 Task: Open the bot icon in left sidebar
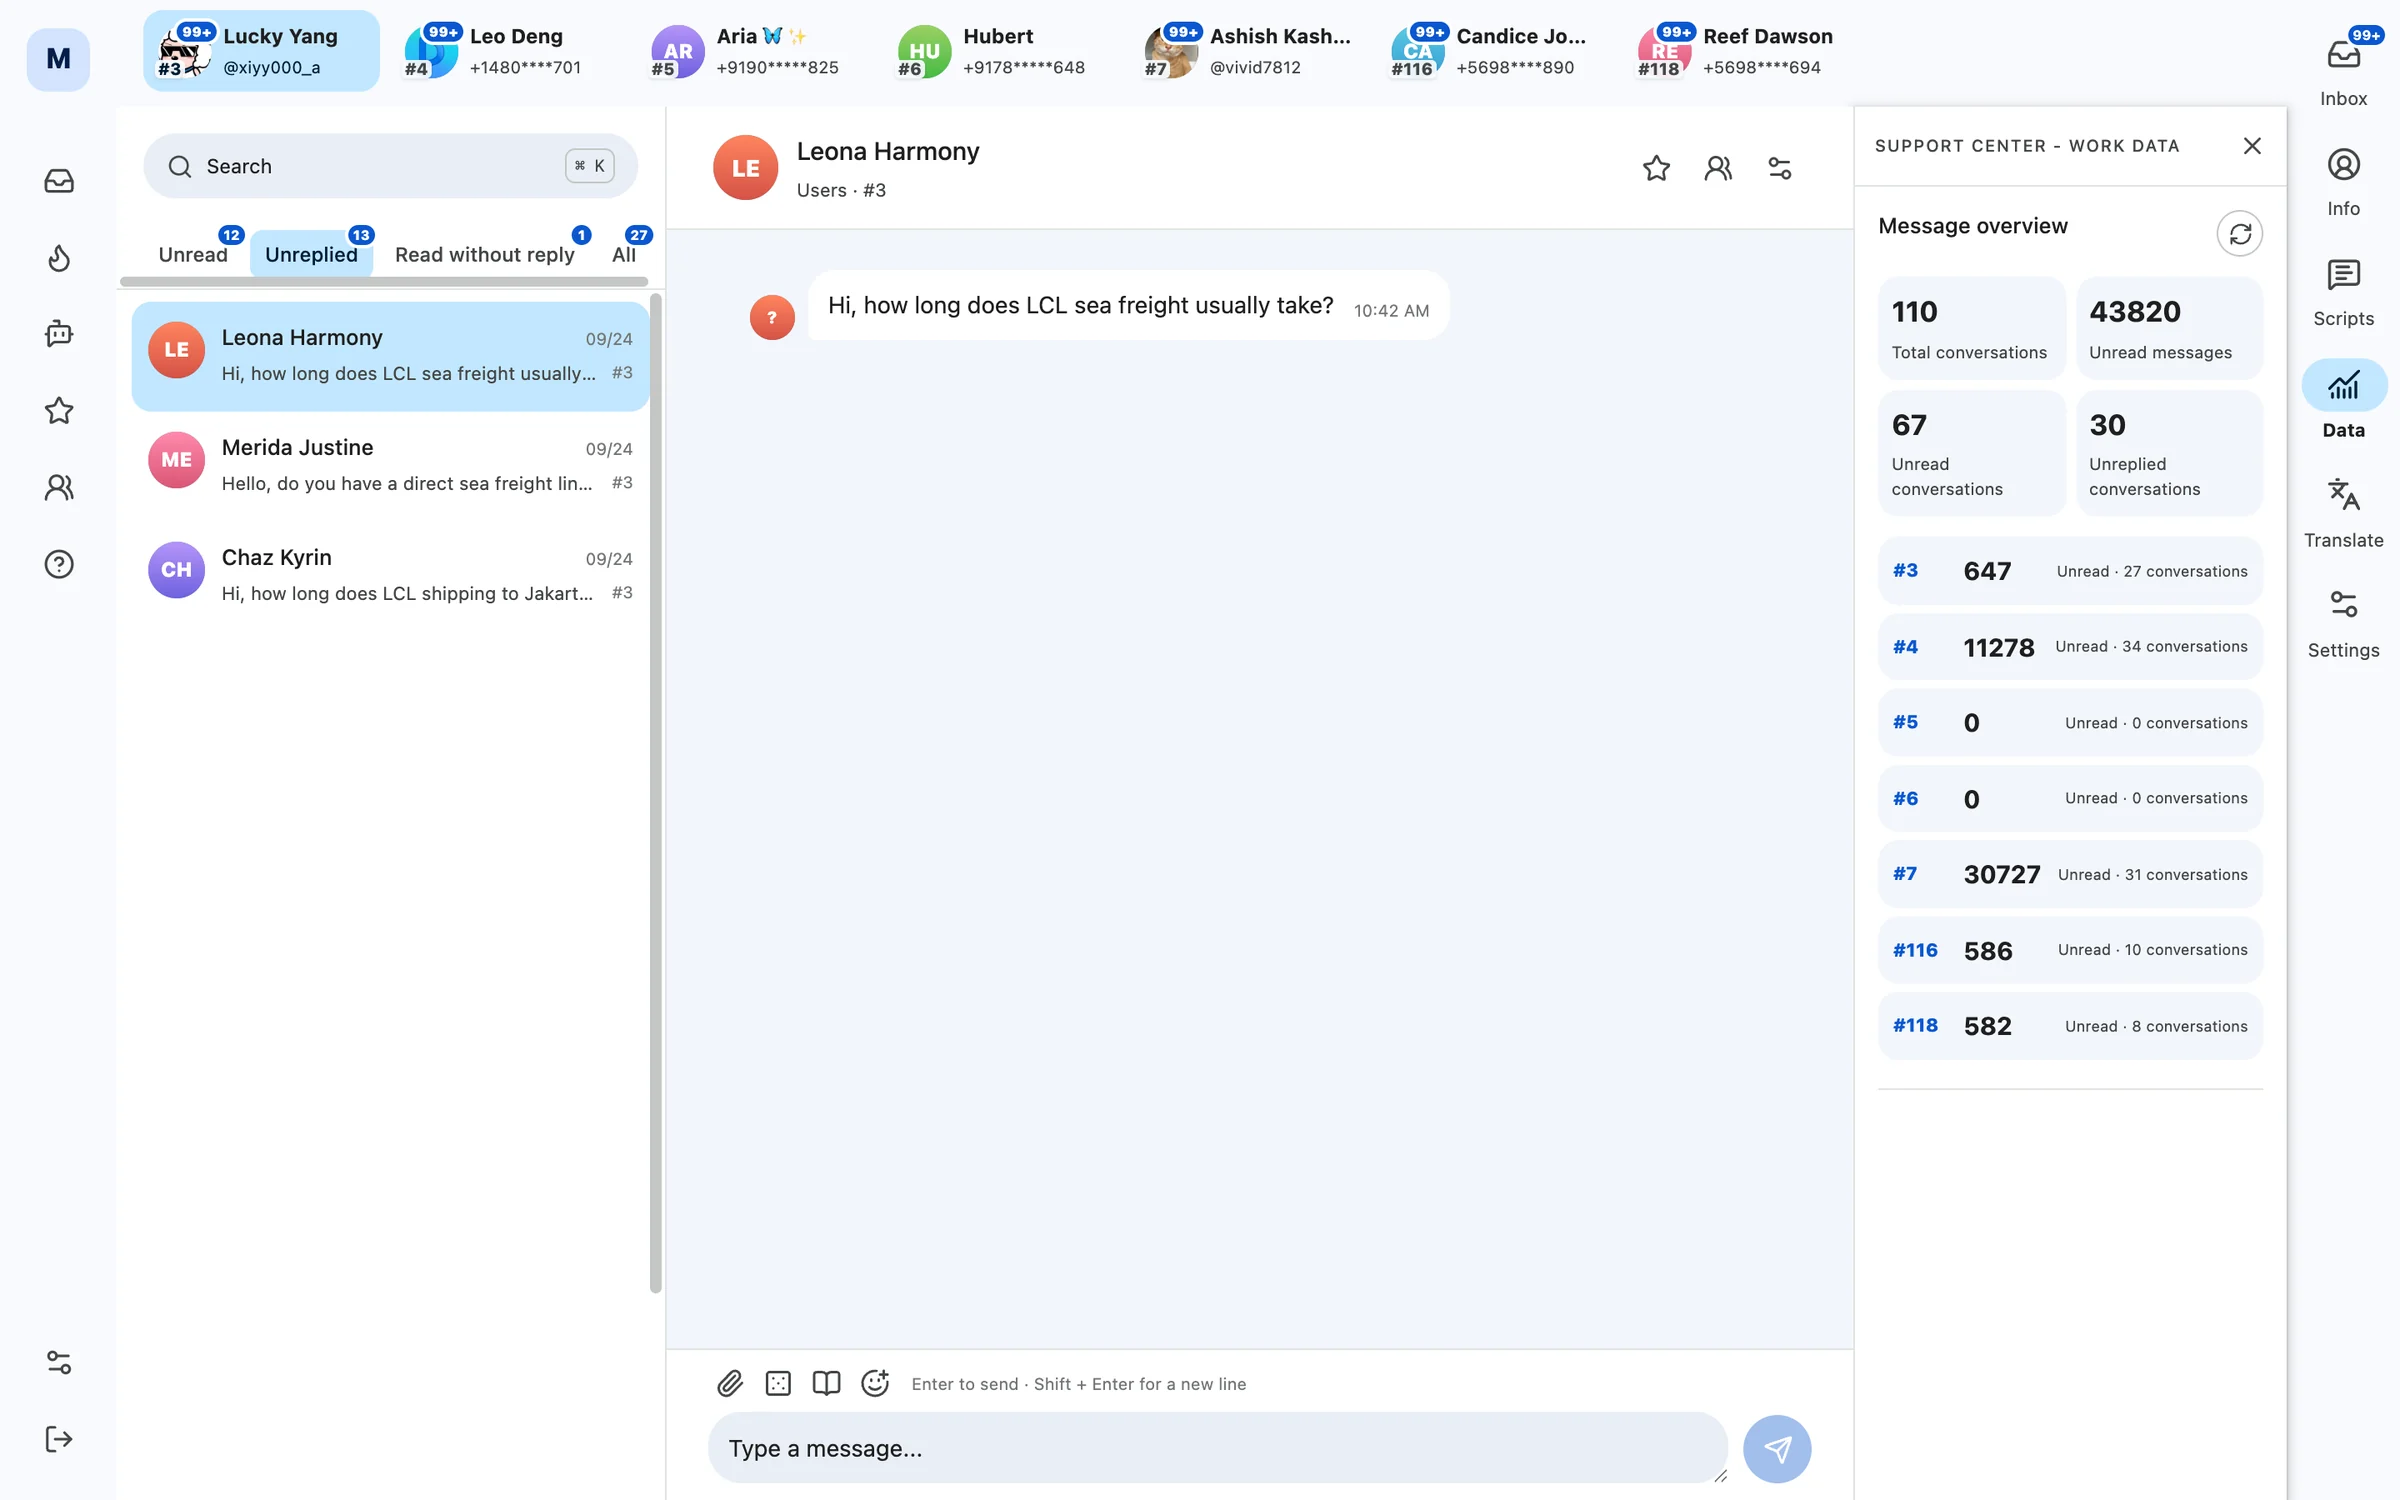tap(59, 334)
